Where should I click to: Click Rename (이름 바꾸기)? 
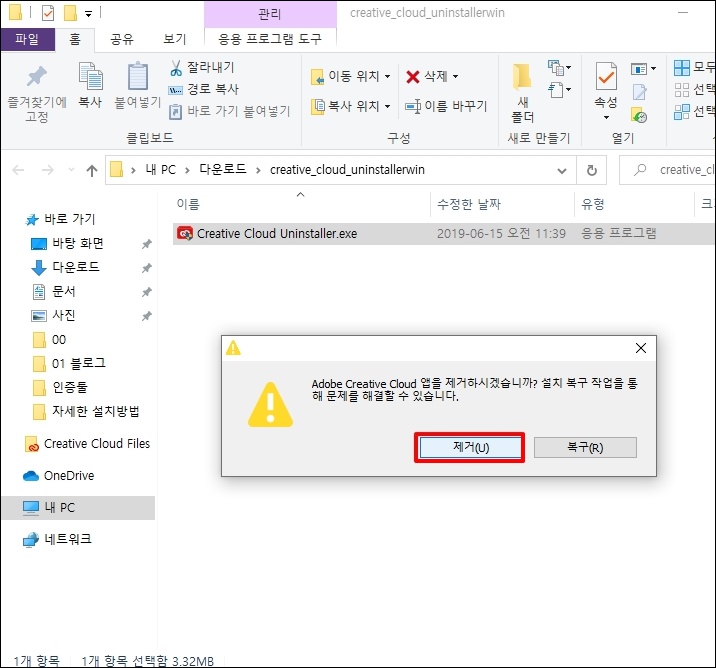446,106
